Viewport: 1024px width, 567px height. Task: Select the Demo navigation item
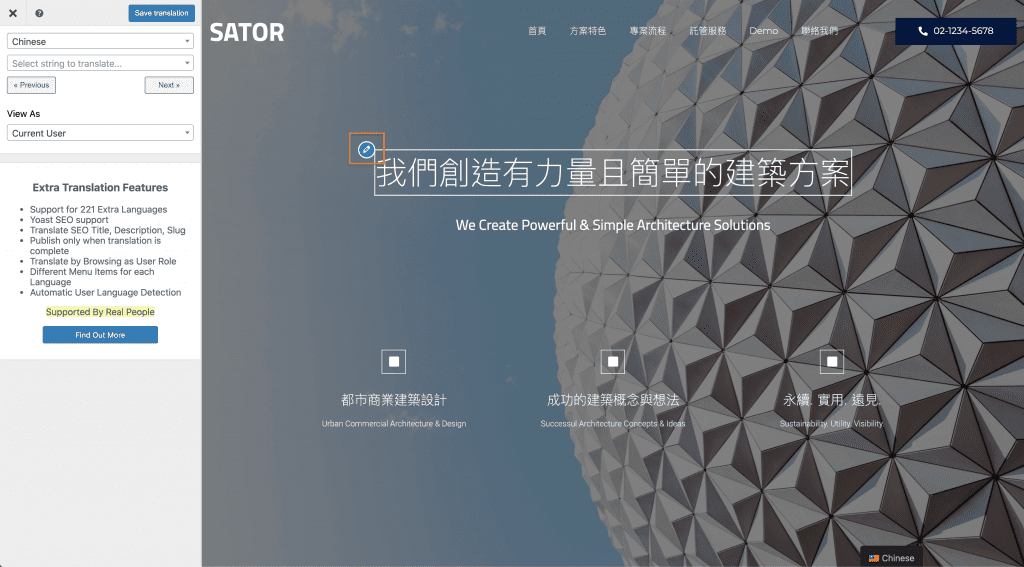pos(763,31)
